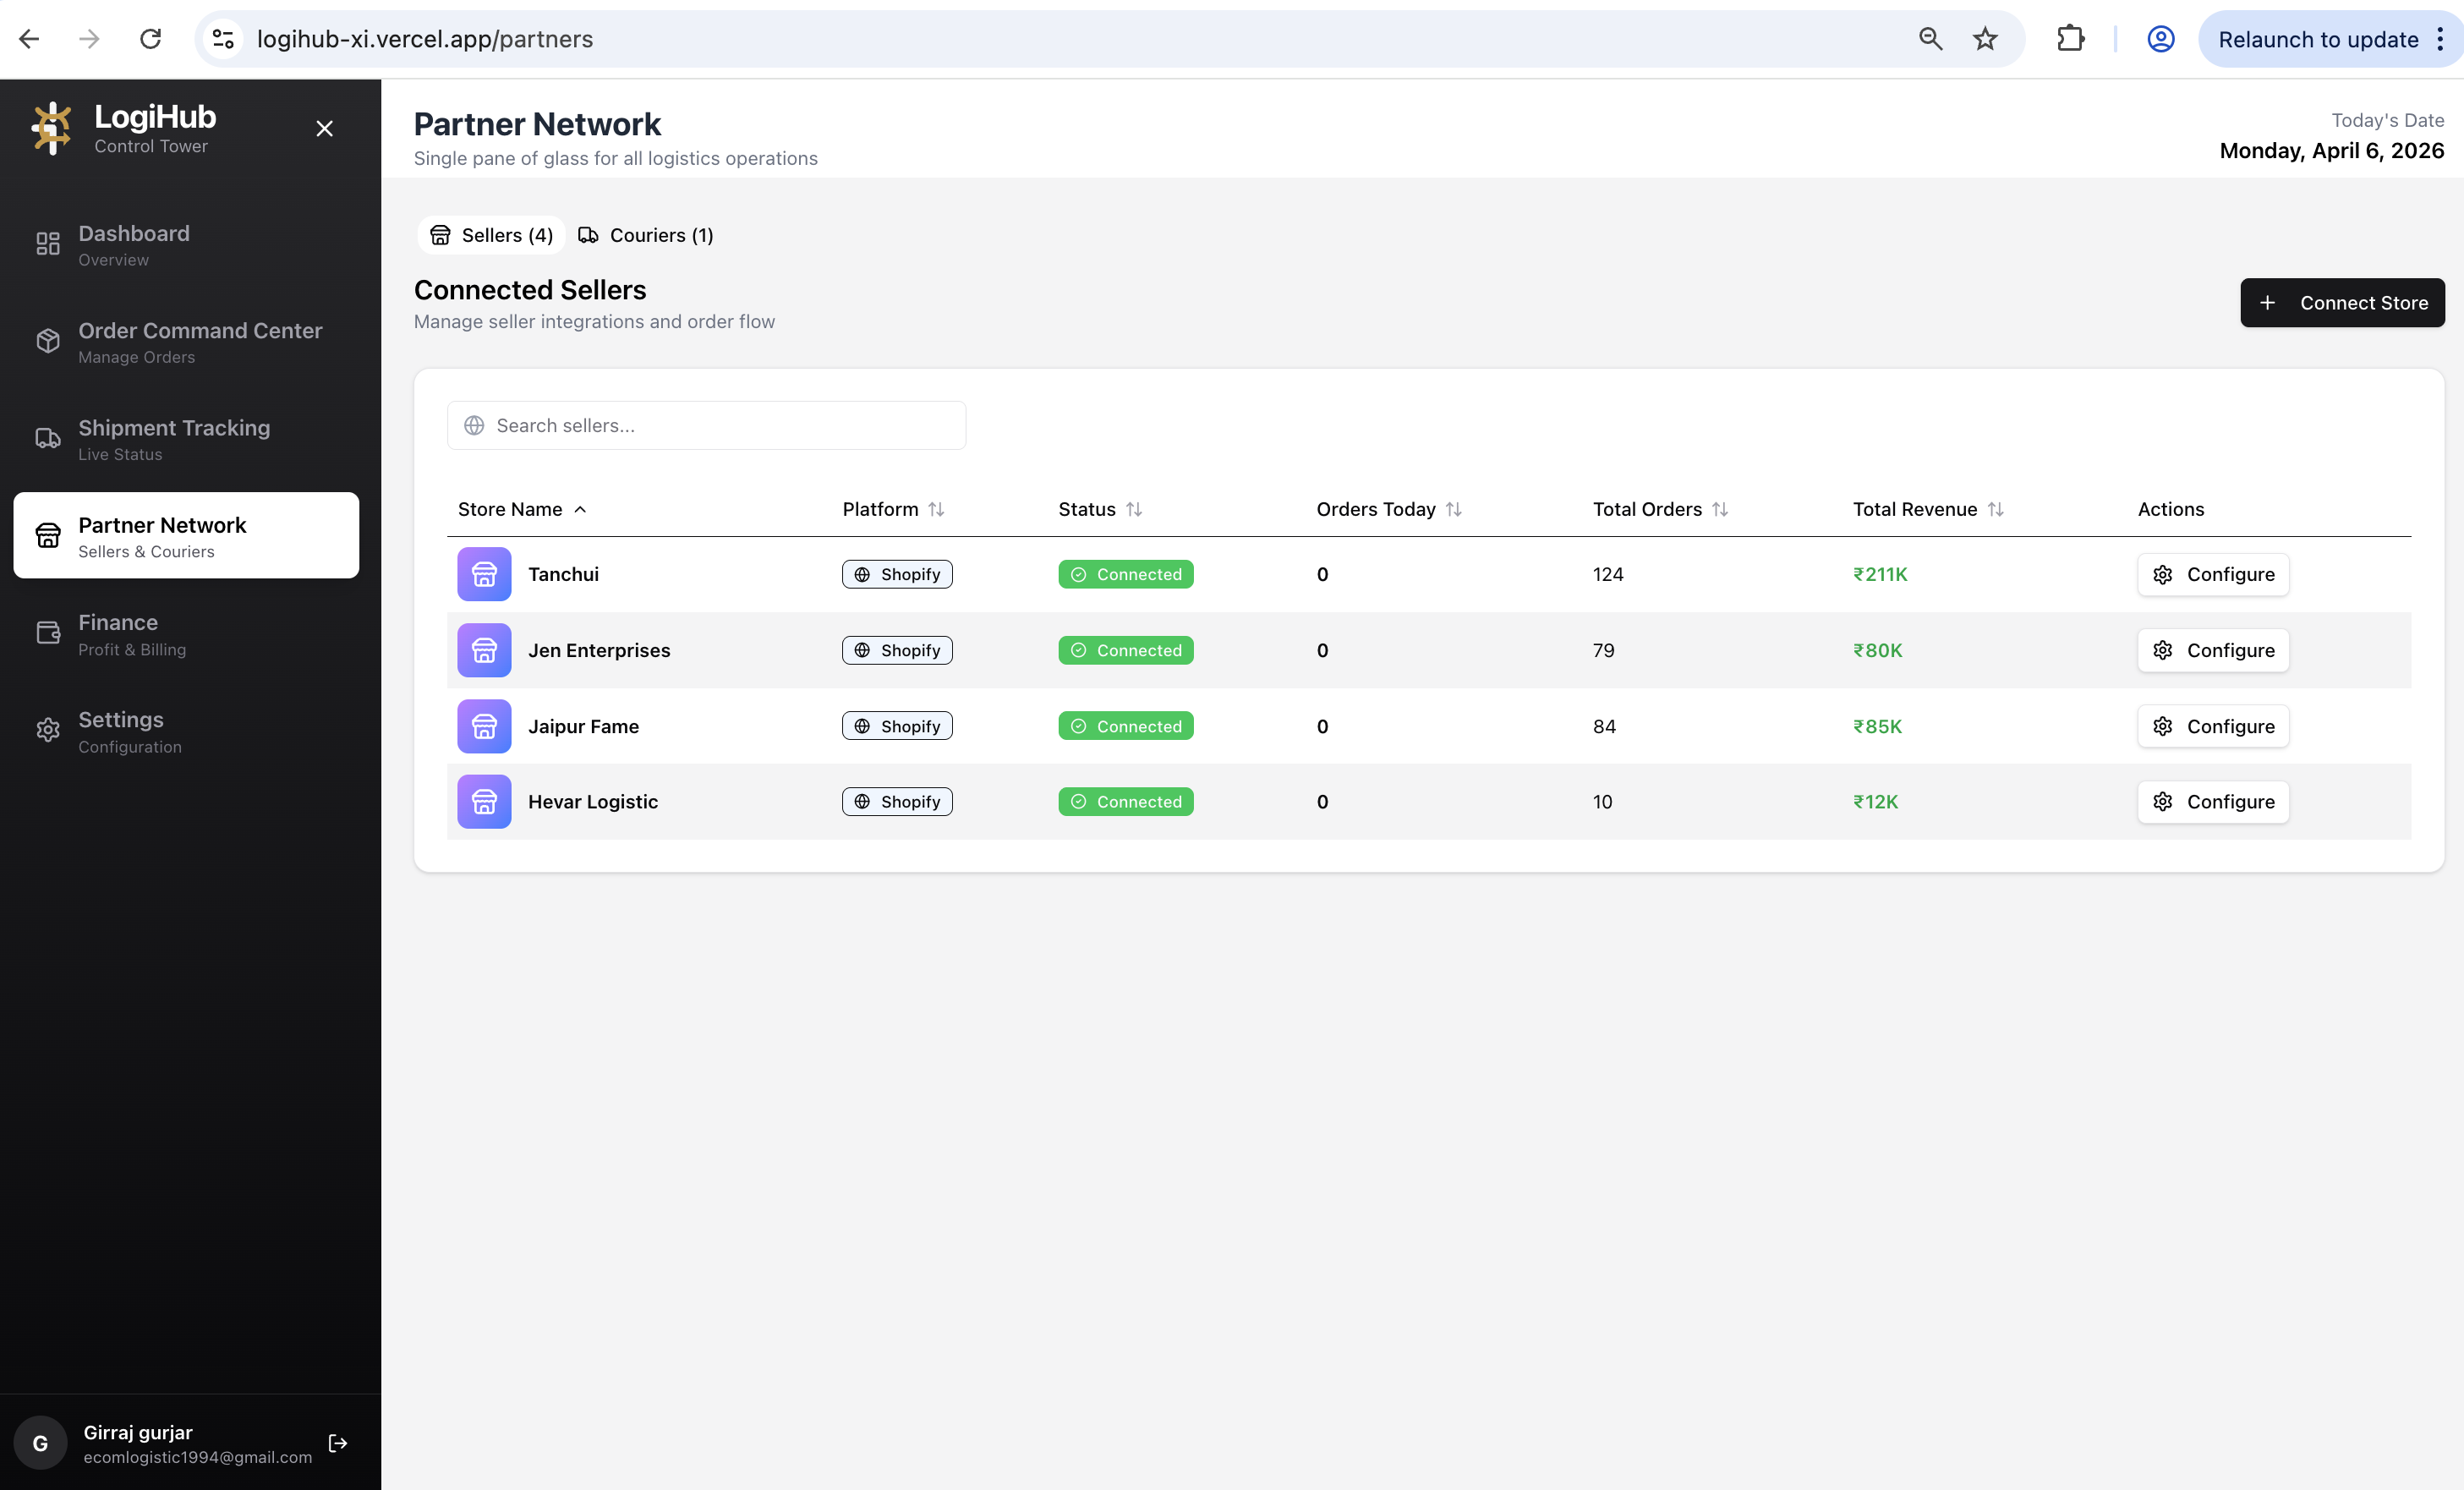Open site information icon in address bar

223,39
